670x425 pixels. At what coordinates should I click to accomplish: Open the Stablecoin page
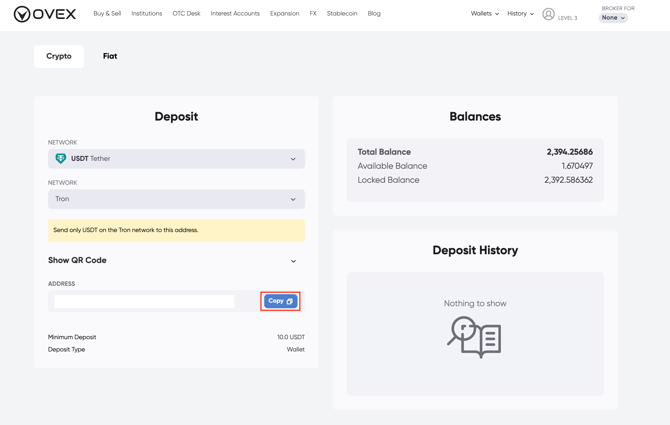pyautogui.click(x=342, y=14)
